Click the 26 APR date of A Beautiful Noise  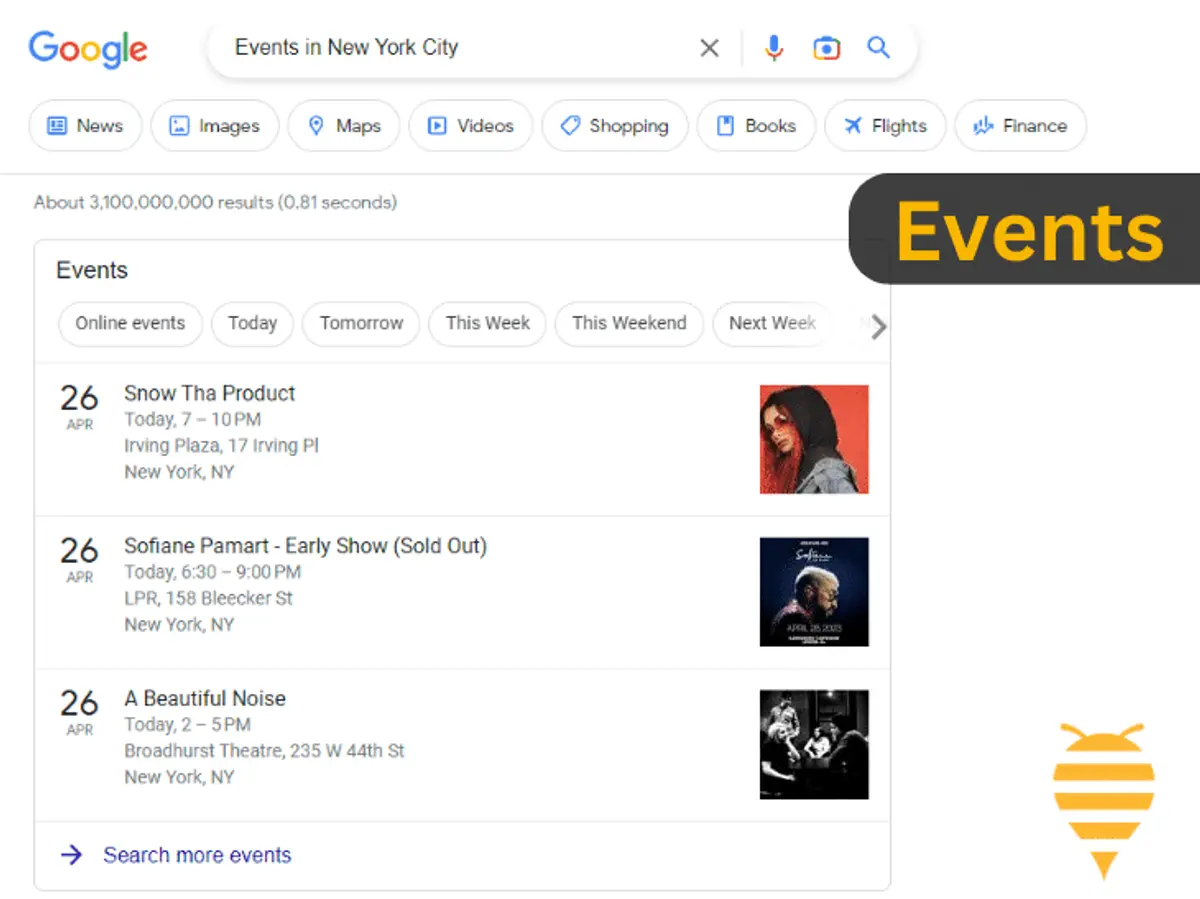(79, 711)
